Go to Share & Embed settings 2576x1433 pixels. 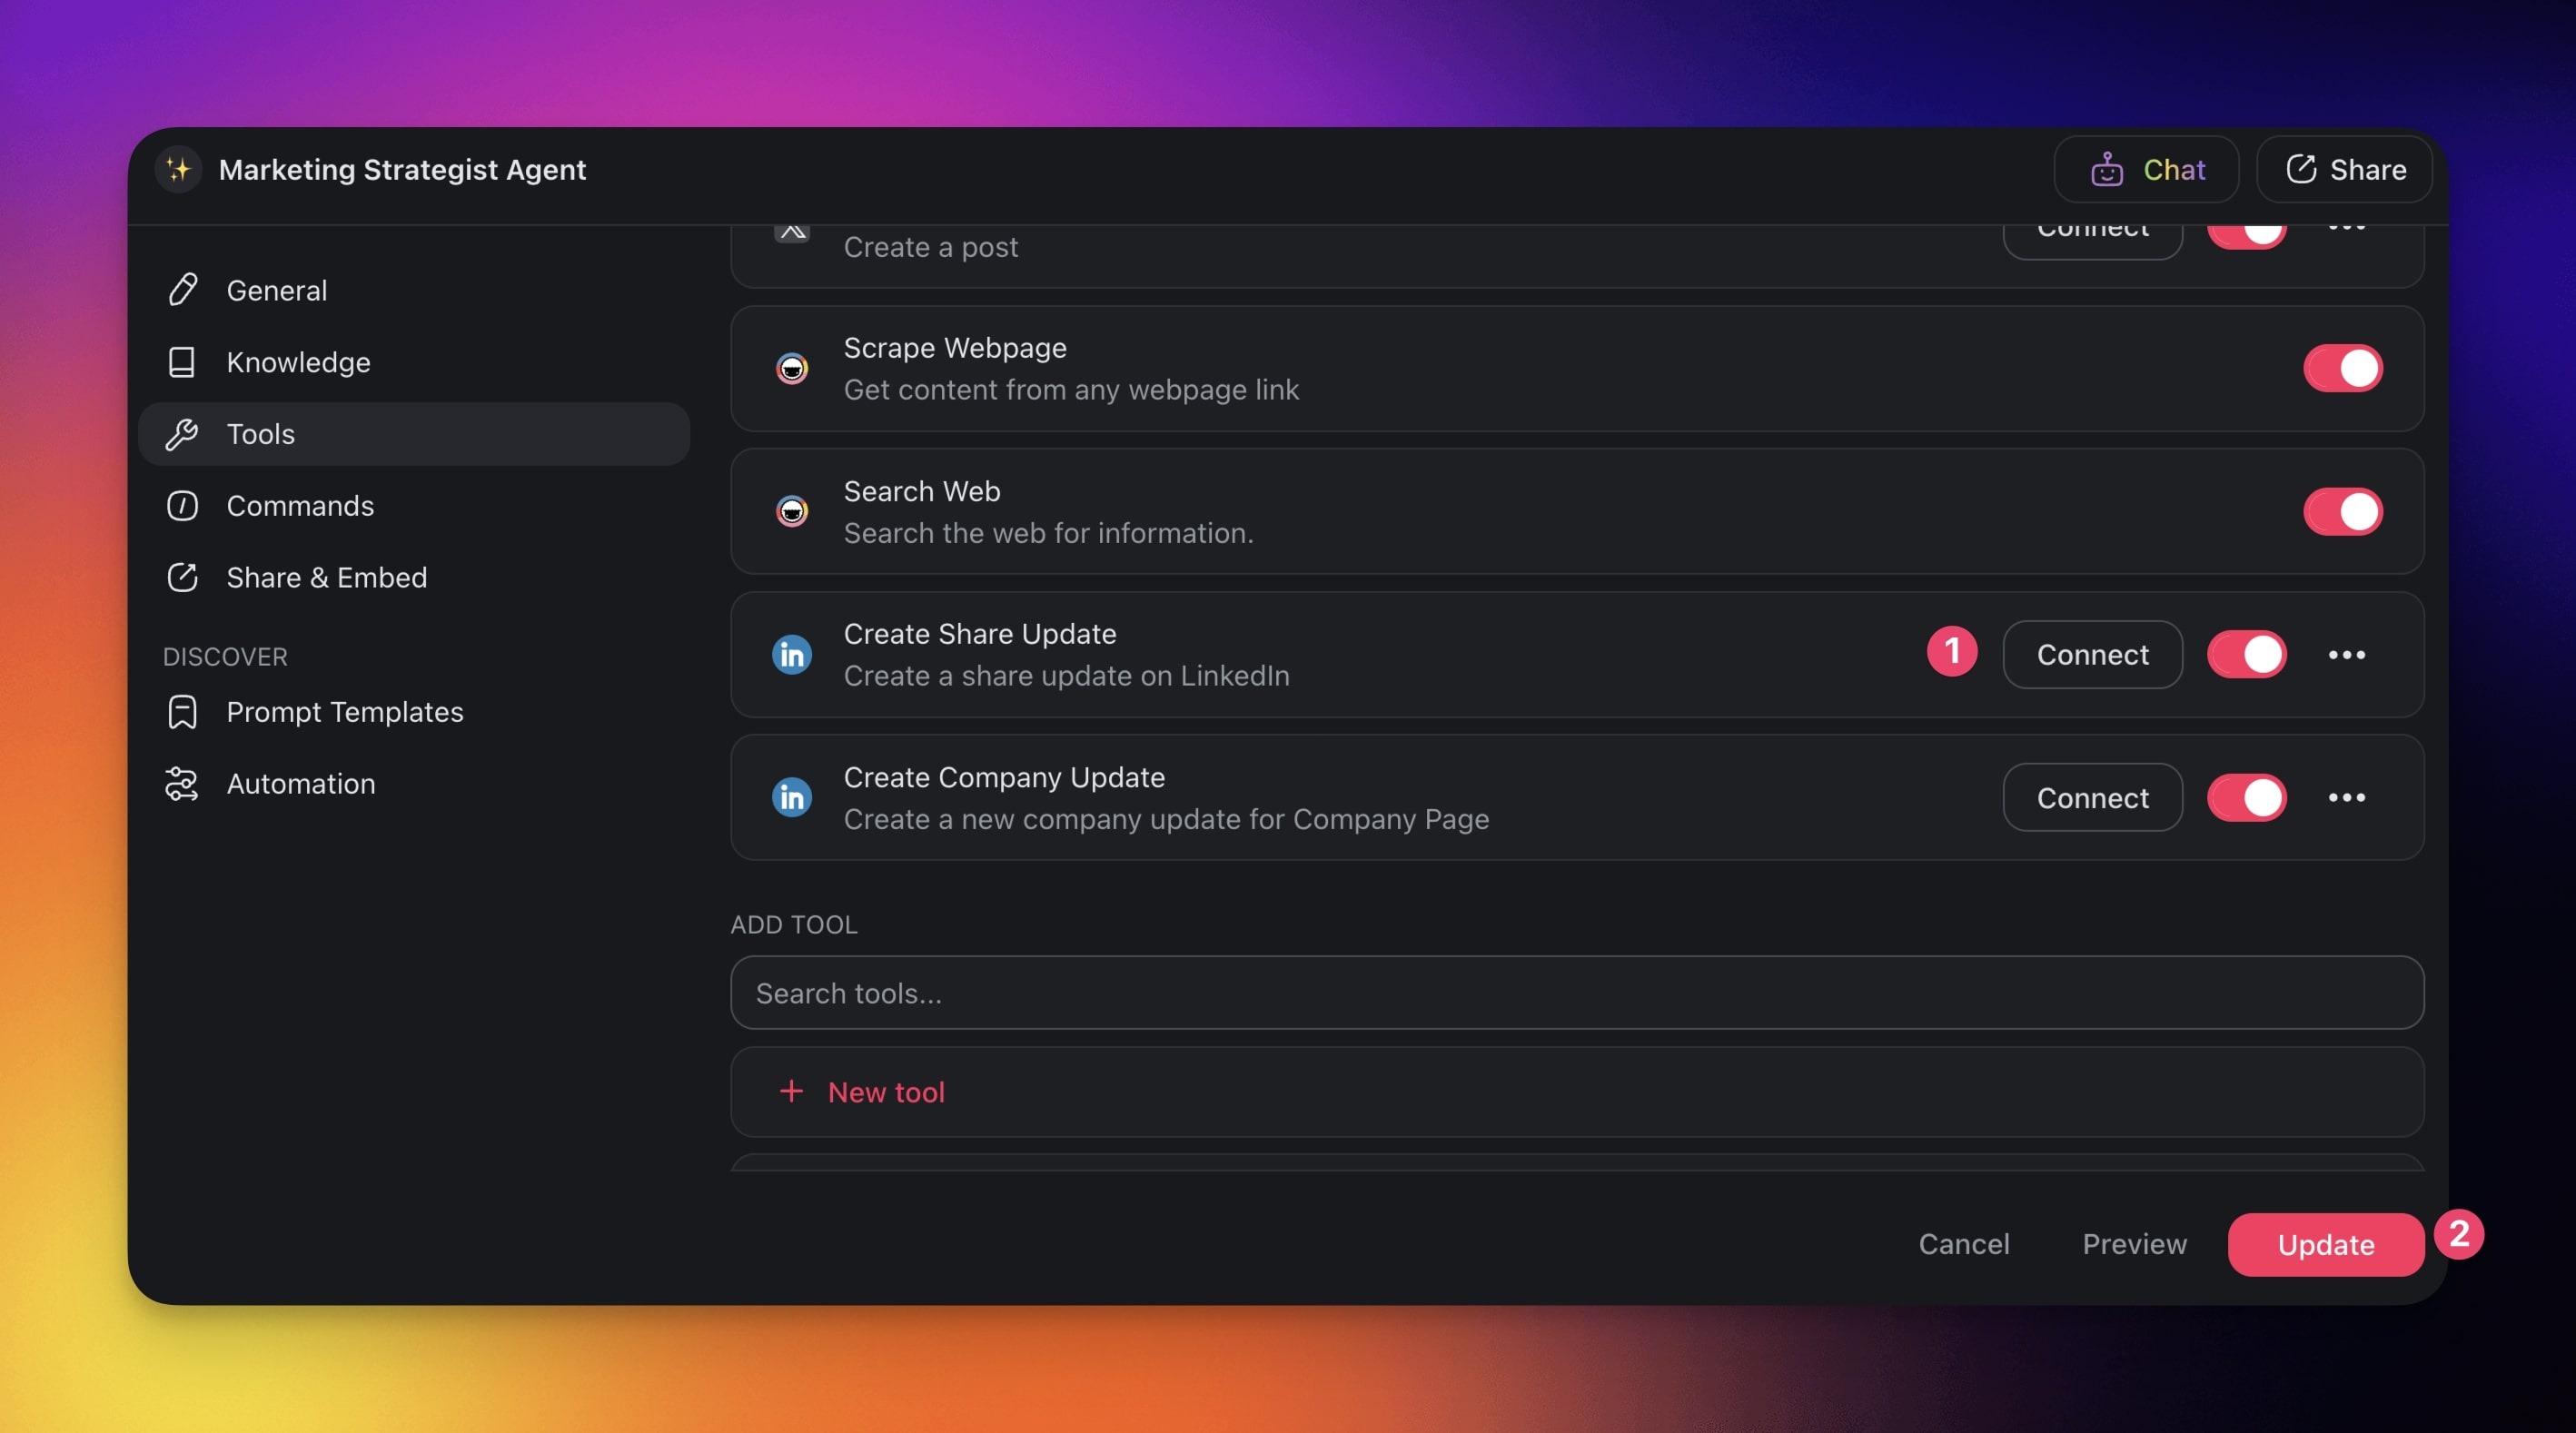[325, 578]
